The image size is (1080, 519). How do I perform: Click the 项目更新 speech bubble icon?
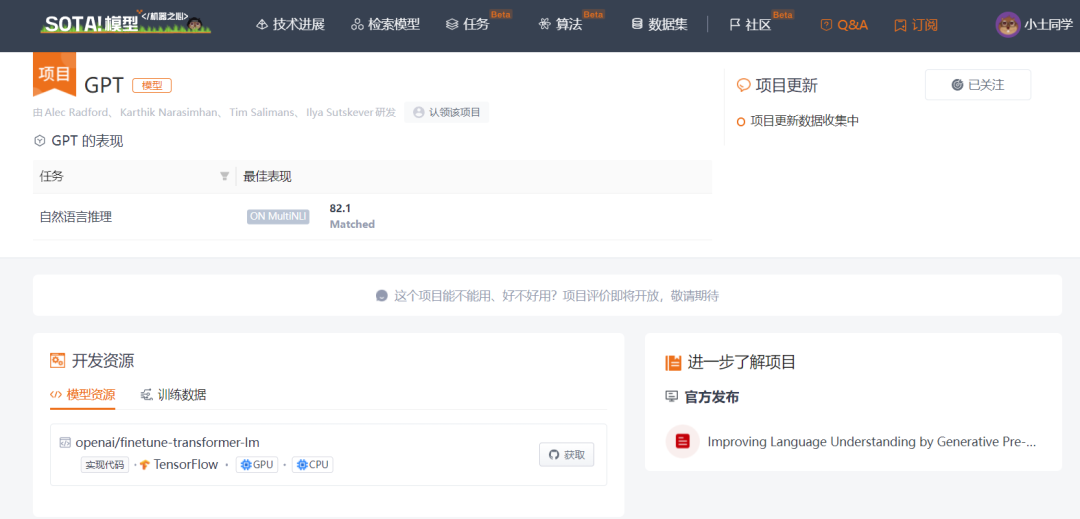[x=743, y=85]
